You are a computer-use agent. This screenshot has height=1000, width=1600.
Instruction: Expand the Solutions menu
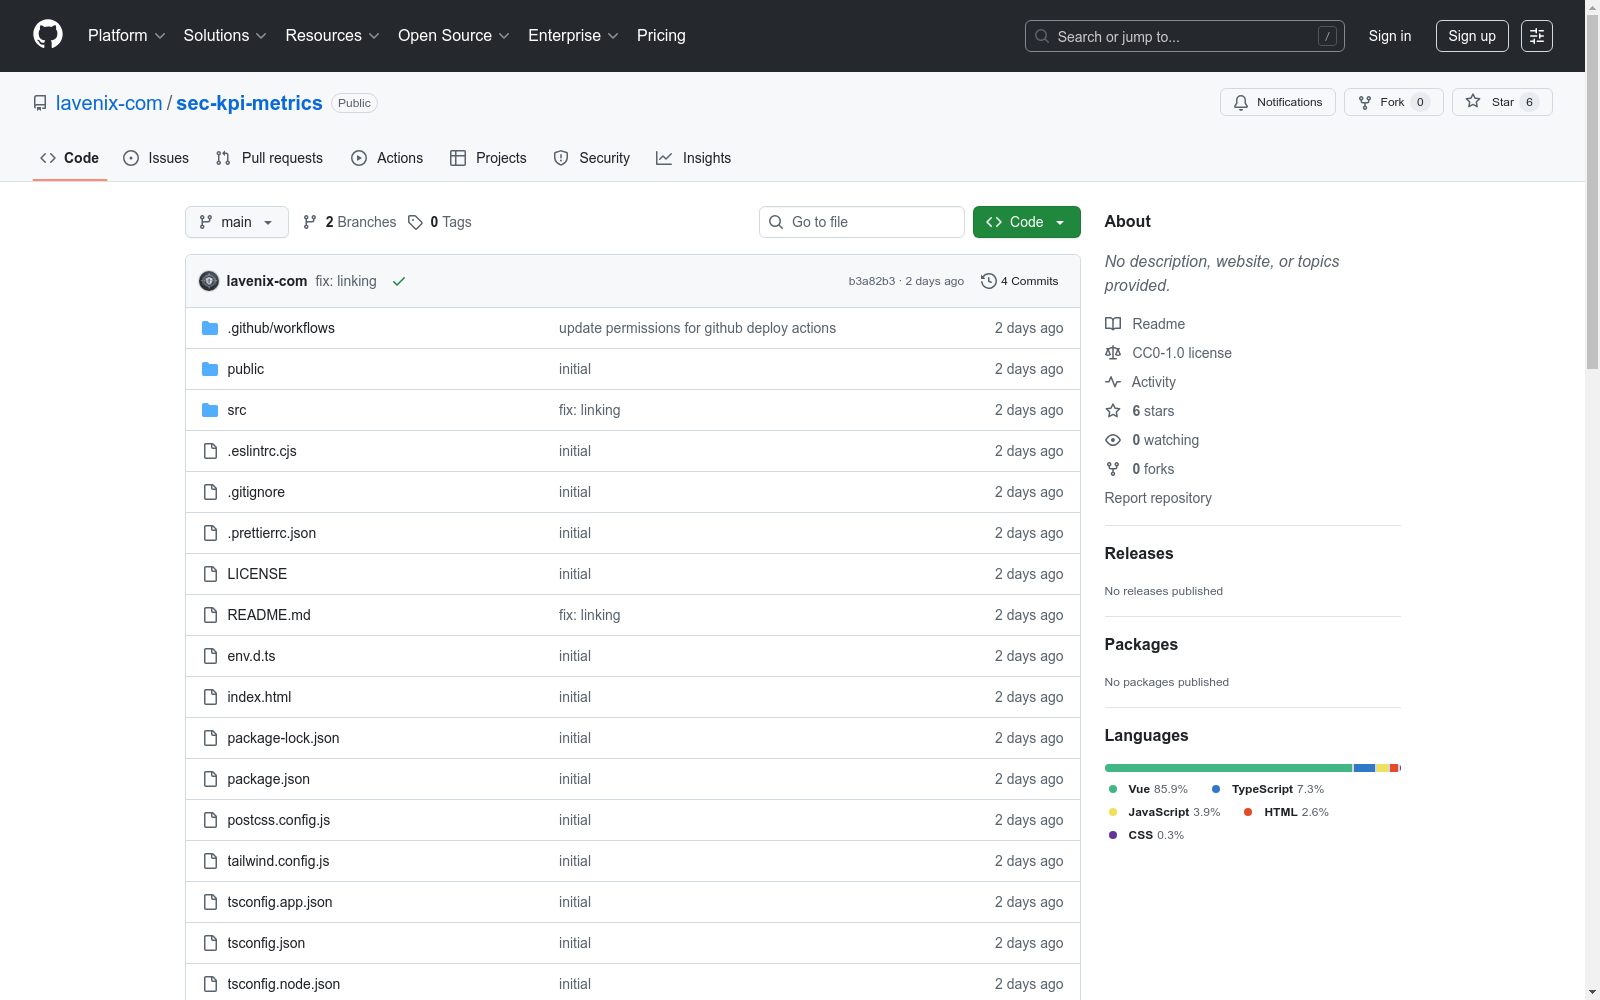point(225,36)
